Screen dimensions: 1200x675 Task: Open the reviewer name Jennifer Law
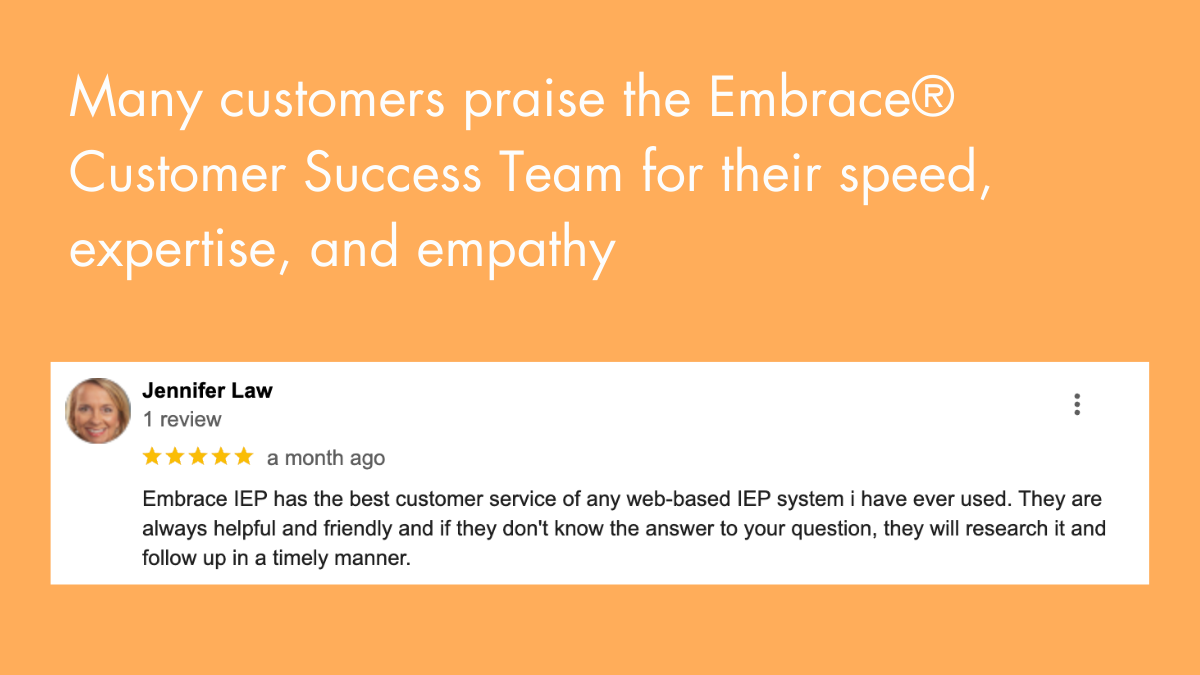tap(207, 390)
